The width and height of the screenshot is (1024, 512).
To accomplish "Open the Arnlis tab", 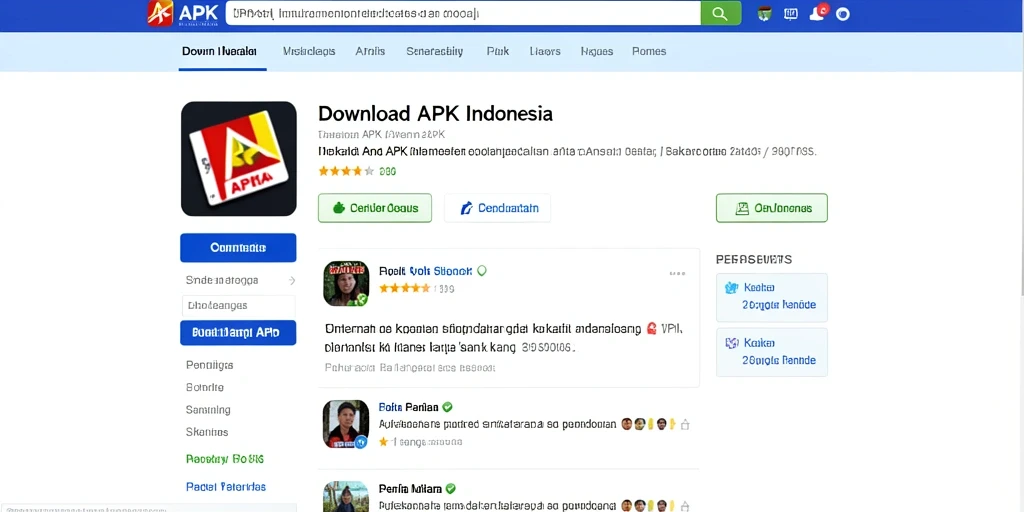I will (370, 52).
